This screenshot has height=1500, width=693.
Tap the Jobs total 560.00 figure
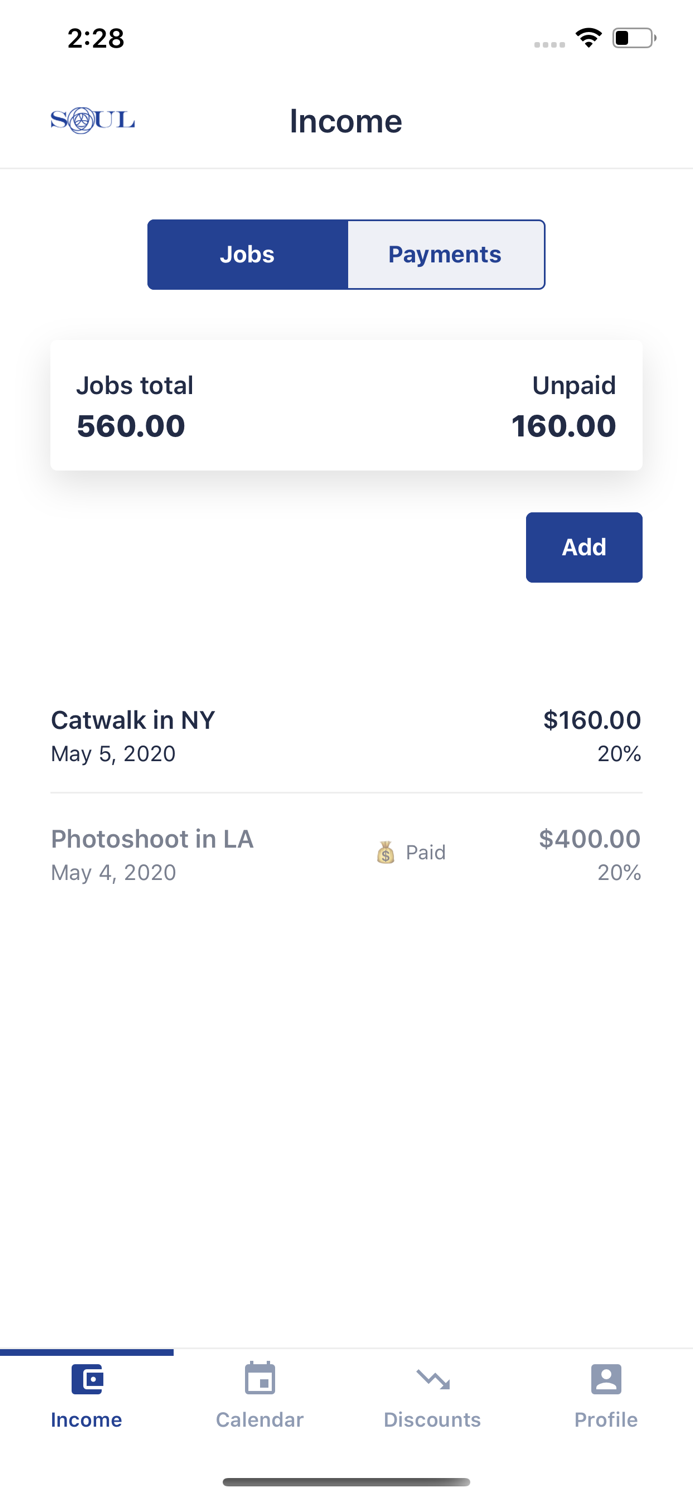131,426
